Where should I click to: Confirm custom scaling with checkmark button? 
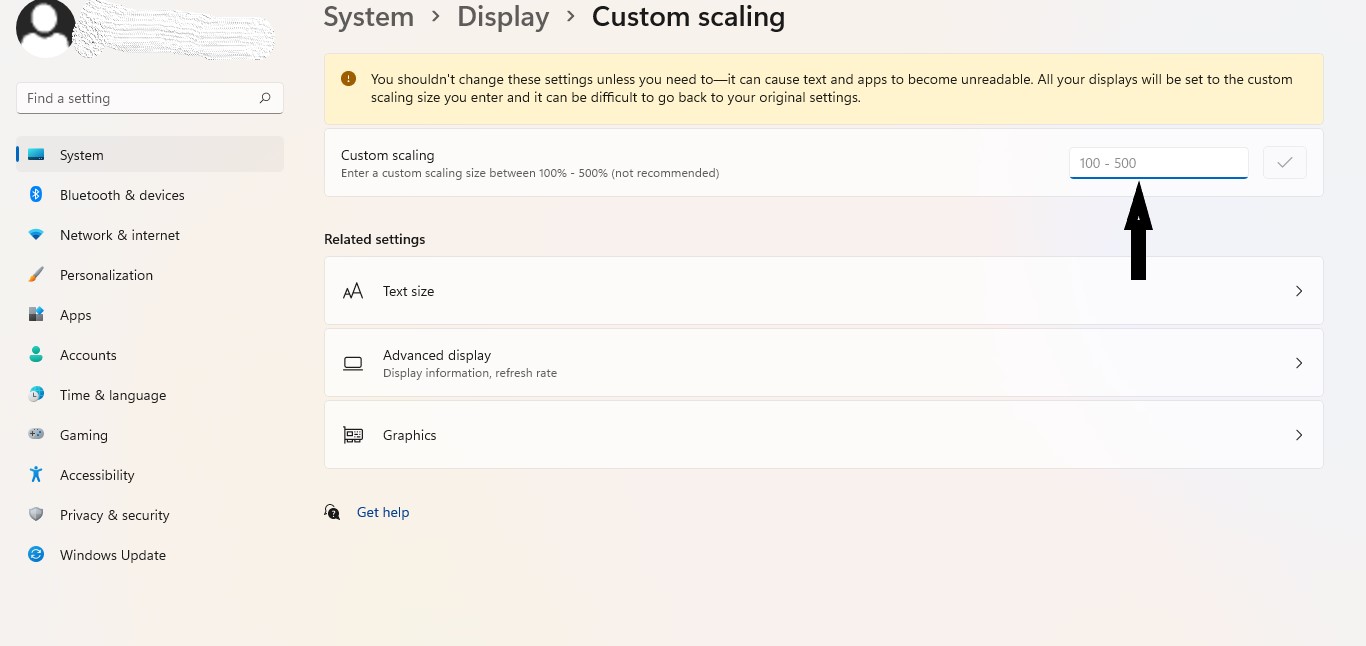(x=1284, y=163)
